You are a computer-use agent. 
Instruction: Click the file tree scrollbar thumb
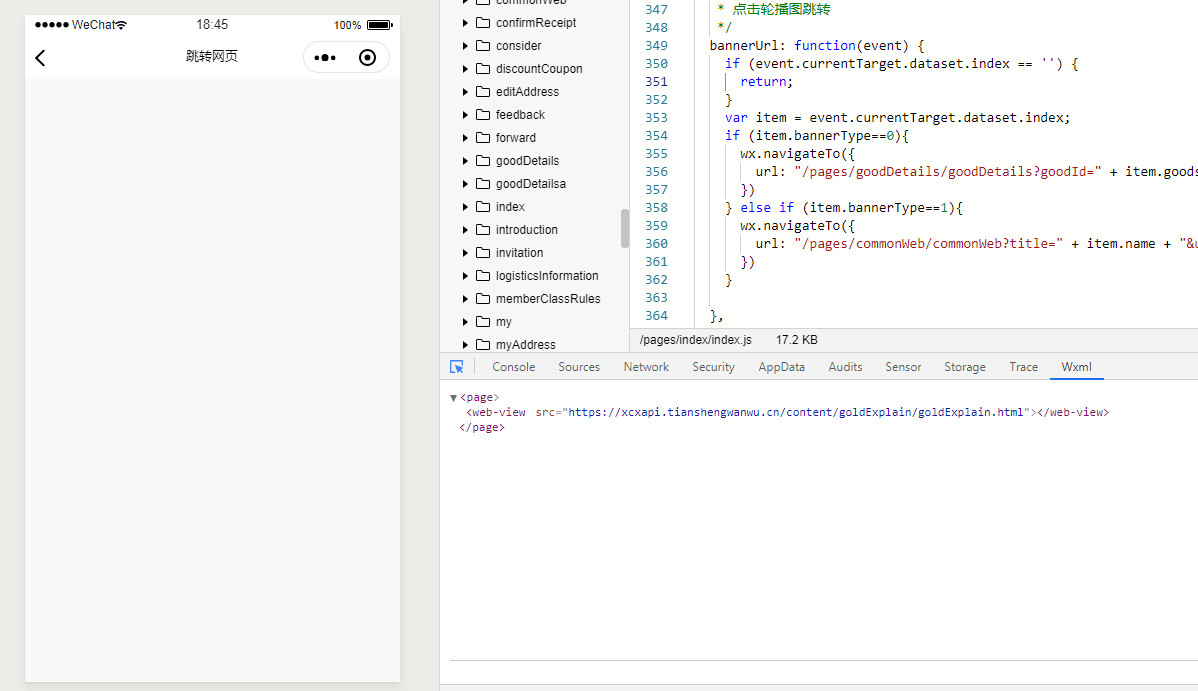[x=625, y=228]
